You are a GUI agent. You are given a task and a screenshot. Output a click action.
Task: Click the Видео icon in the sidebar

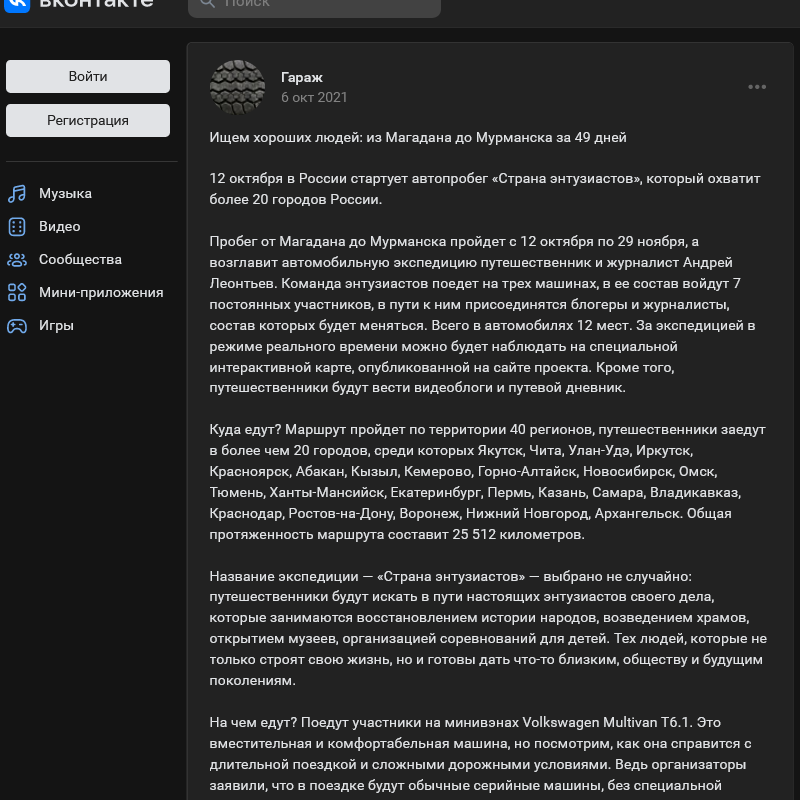[17, 226]
